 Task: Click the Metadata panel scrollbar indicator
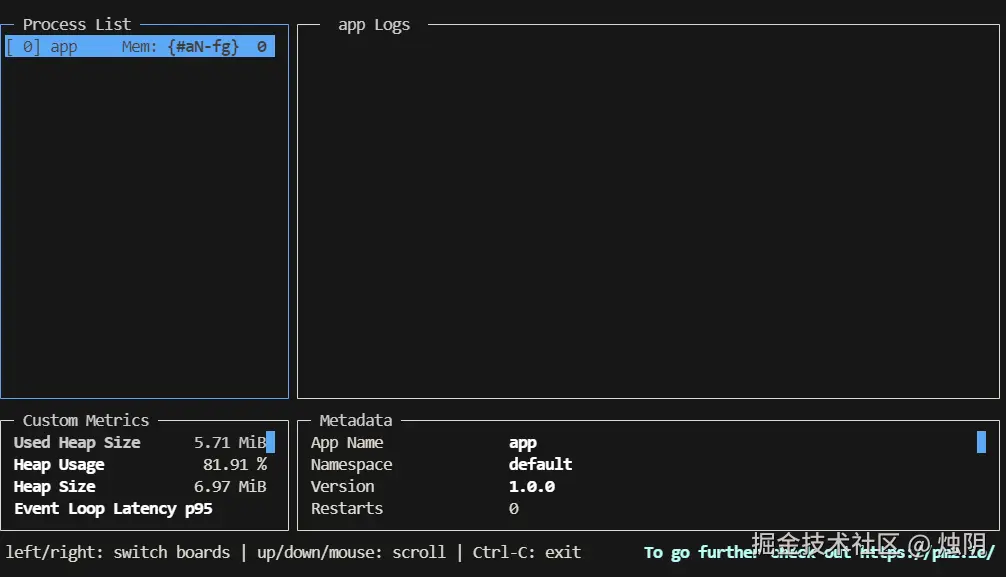coord(981,442)
